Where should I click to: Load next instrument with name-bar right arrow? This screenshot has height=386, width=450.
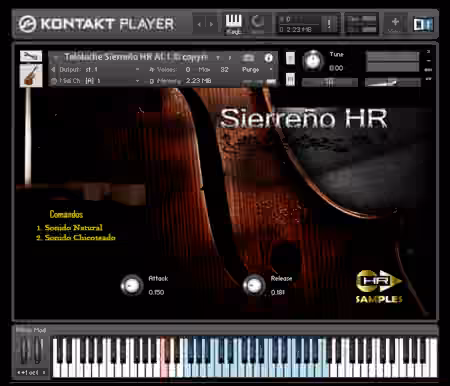(230, 58)
